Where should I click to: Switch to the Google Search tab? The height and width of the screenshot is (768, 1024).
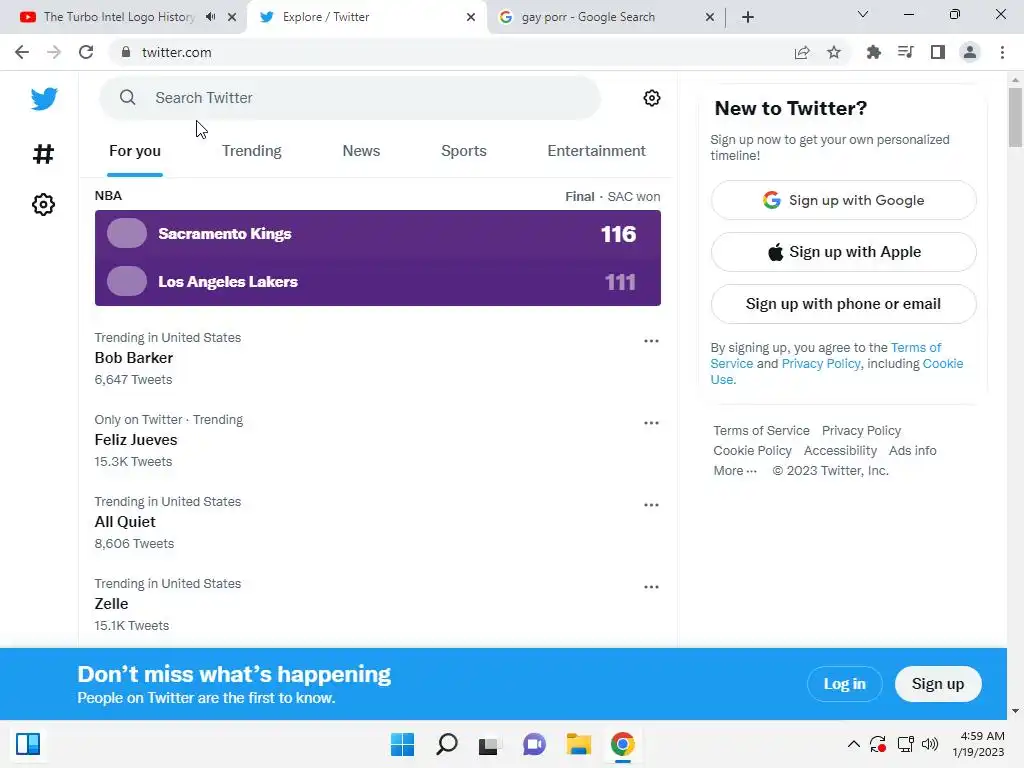tap(588, 17)
